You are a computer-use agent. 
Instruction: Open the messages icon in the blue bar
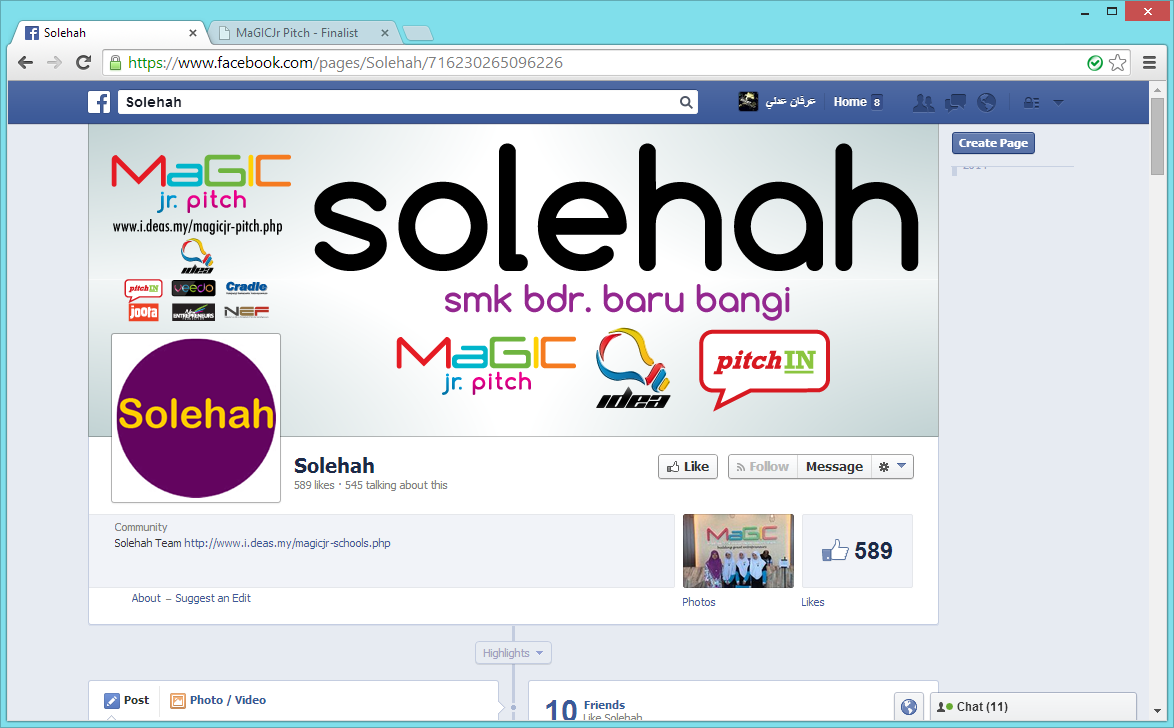(x=955, y=103)
